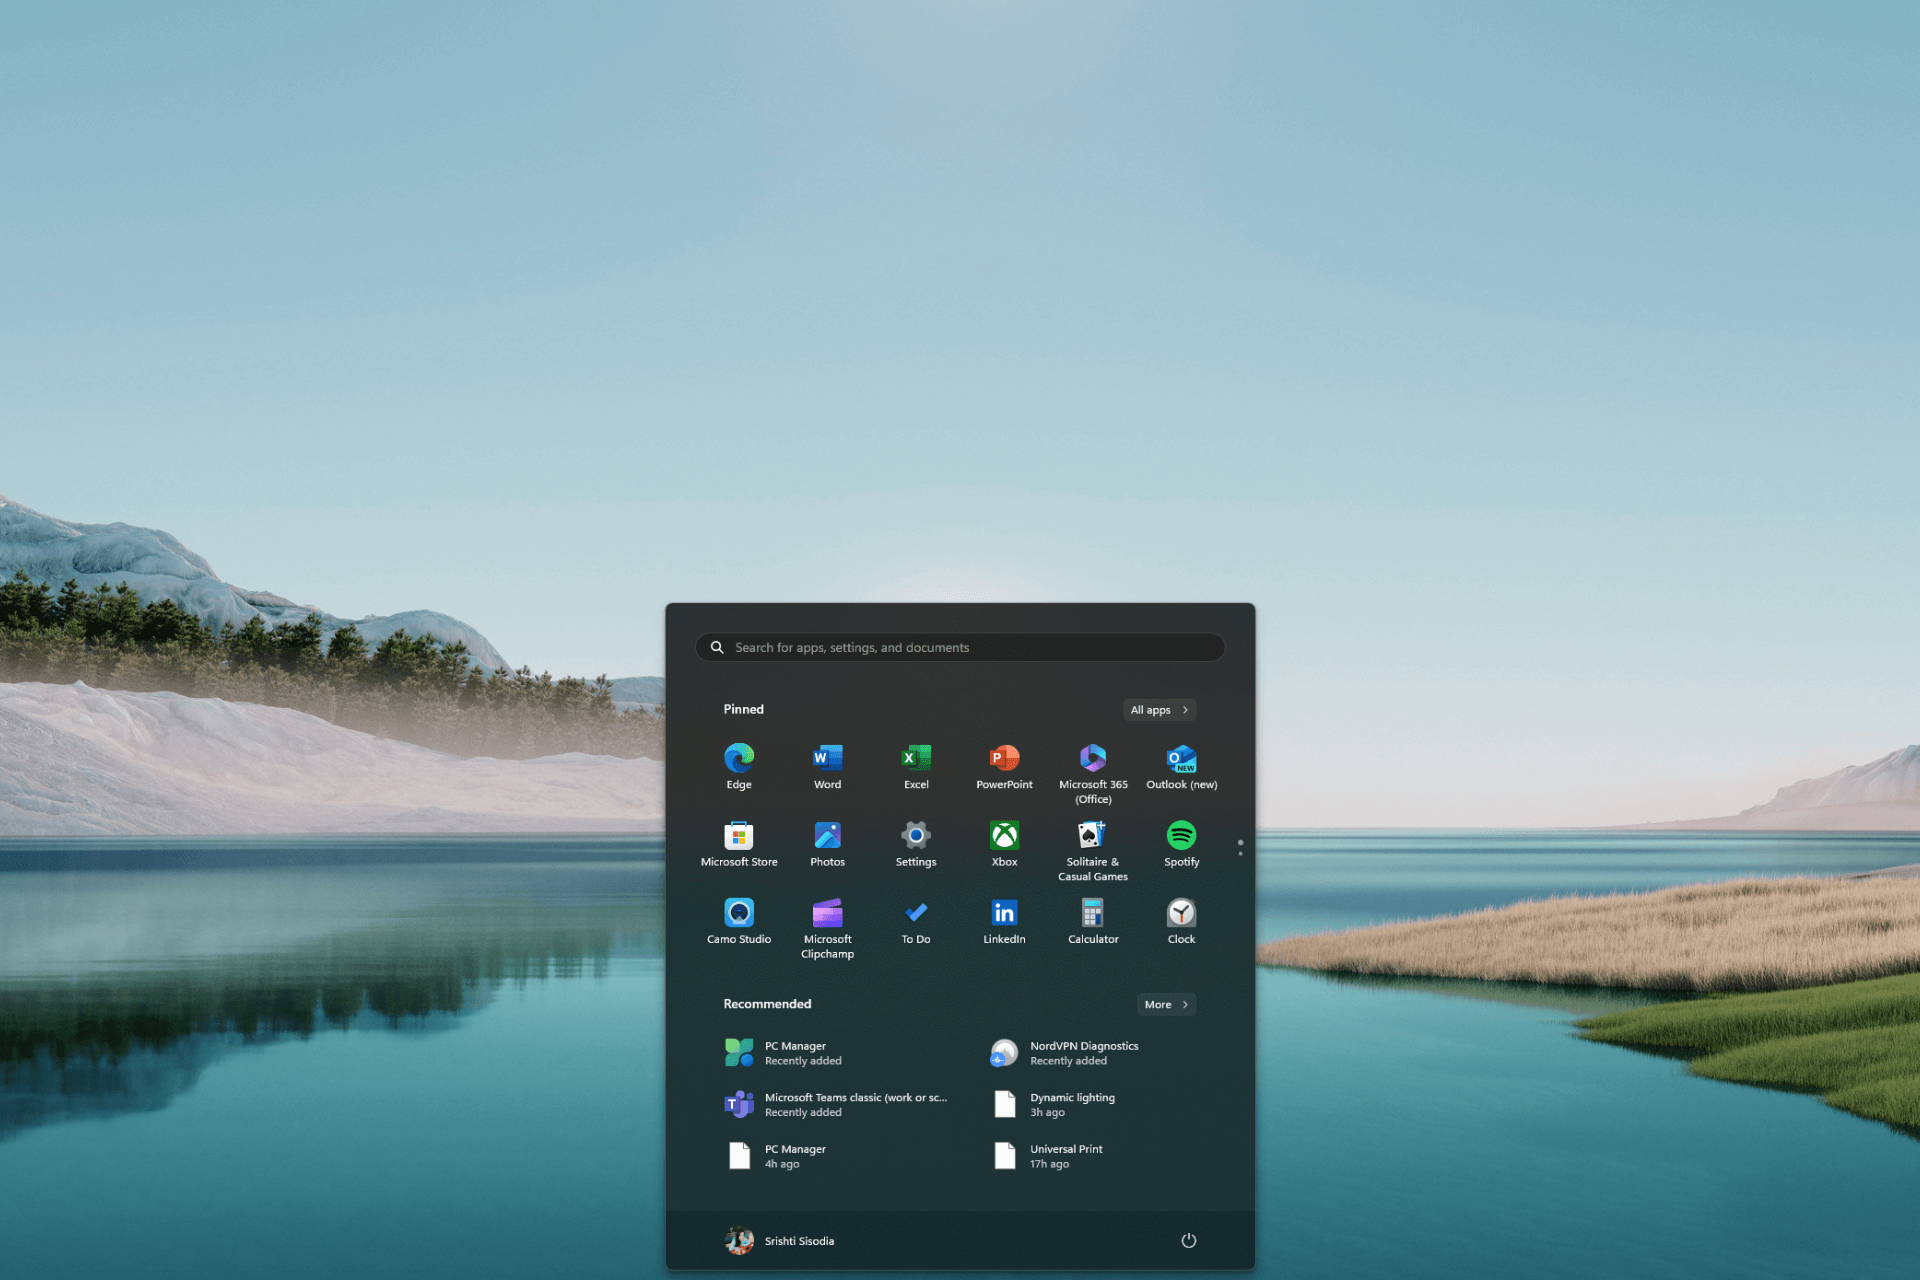Image resolution: width=1920 pixels, height=1280 pixels.
Task: Open Microsoft 365 (Office) app
Action: tap(1093, 773)
